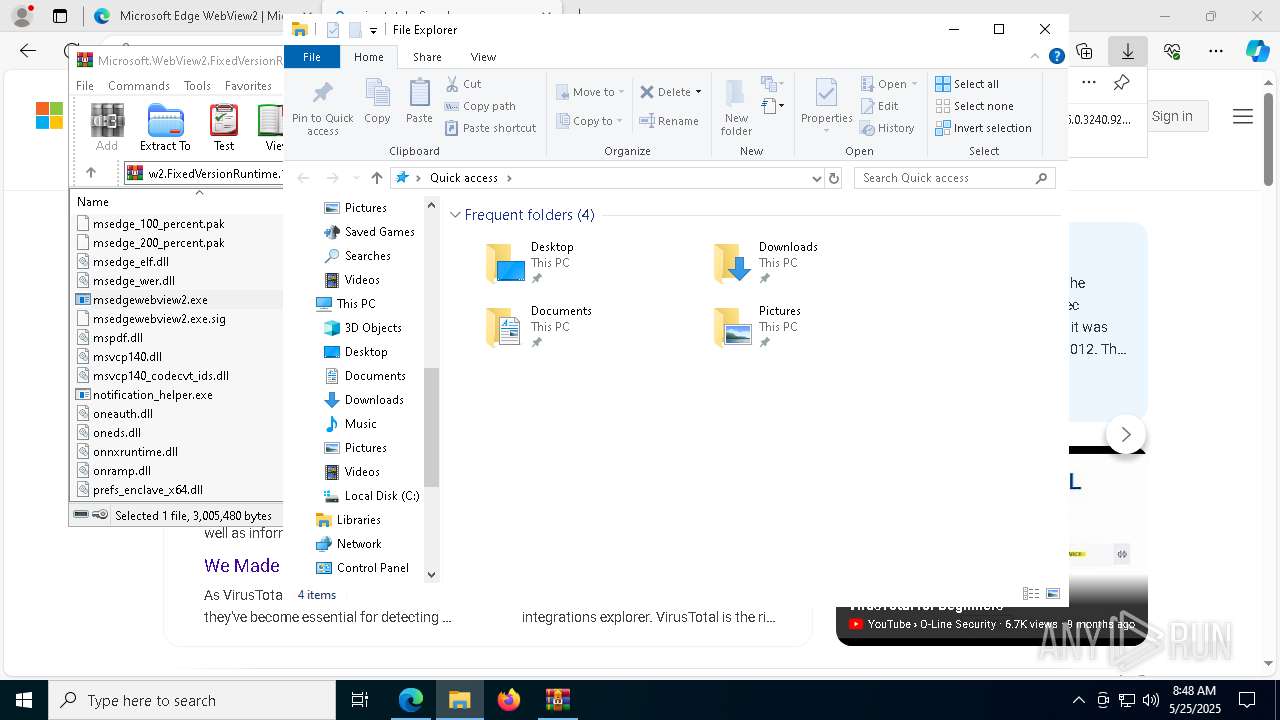This screenshot has width=1280, height=720.
Task: Open WinRAR Tools menu
Action: point(197,86)
